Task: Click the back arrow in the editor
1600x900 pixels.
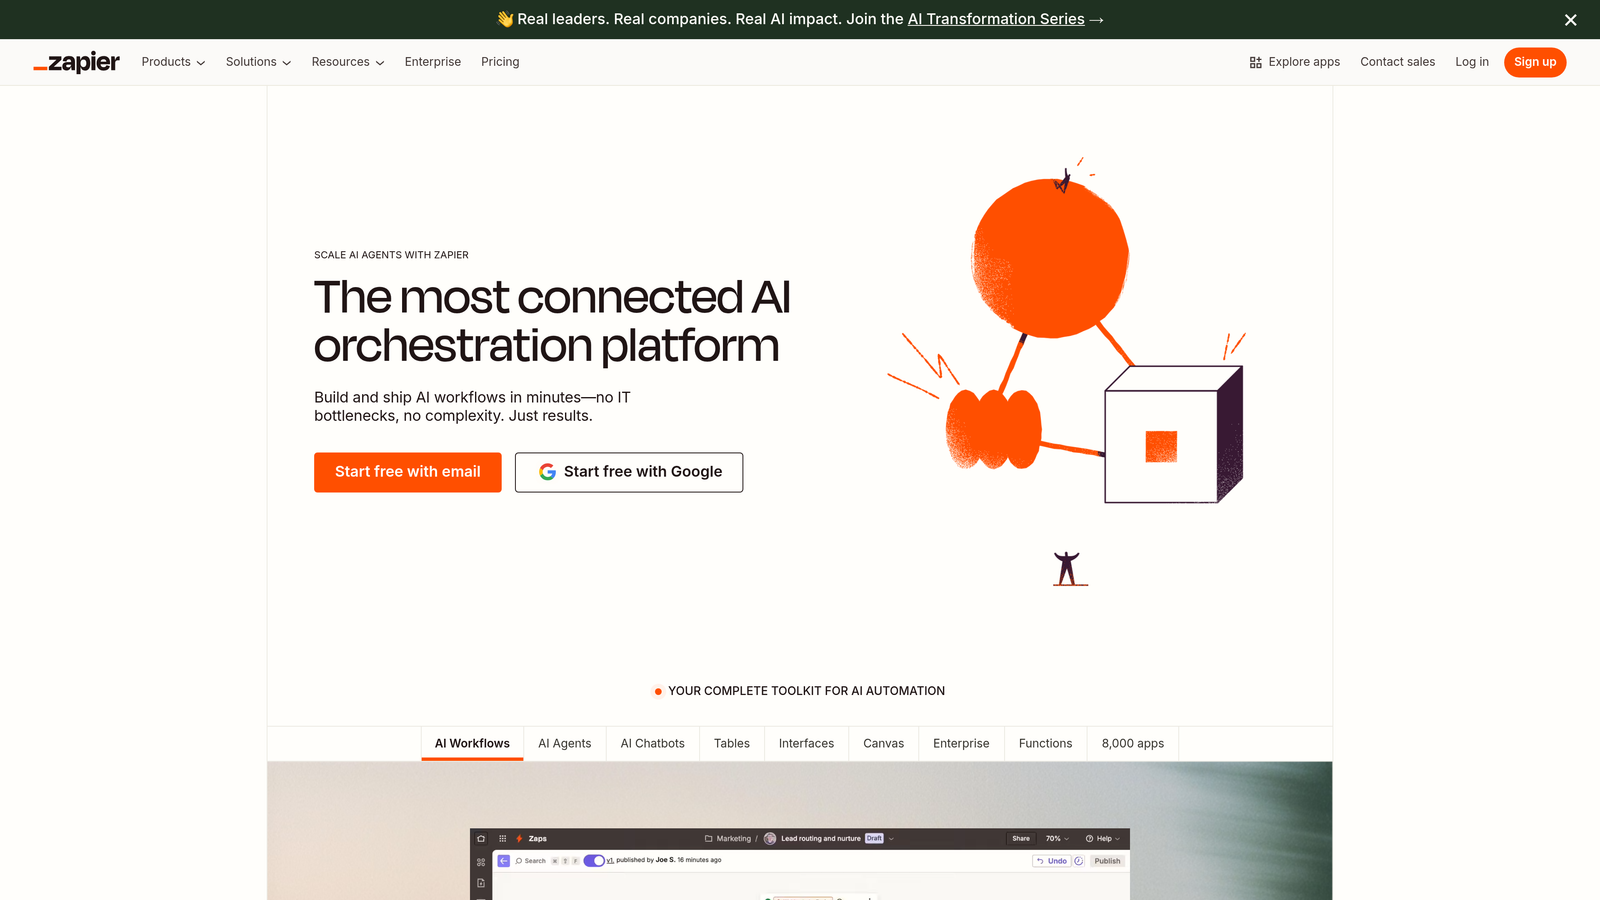Action: click(x=503, y=860)
